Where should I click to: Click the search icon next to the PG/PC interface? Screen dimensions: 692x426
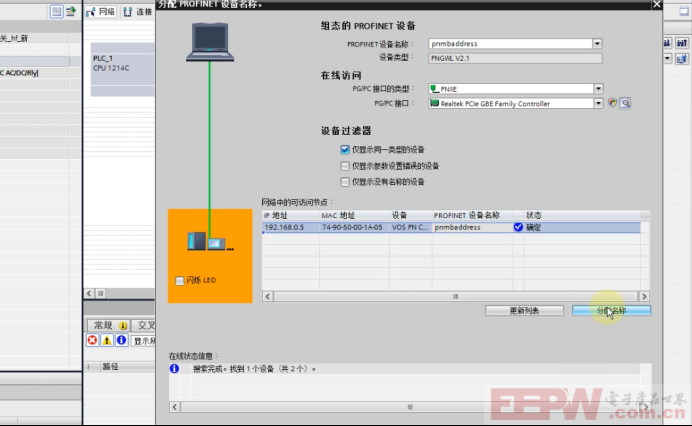click(x=625, y=103)
